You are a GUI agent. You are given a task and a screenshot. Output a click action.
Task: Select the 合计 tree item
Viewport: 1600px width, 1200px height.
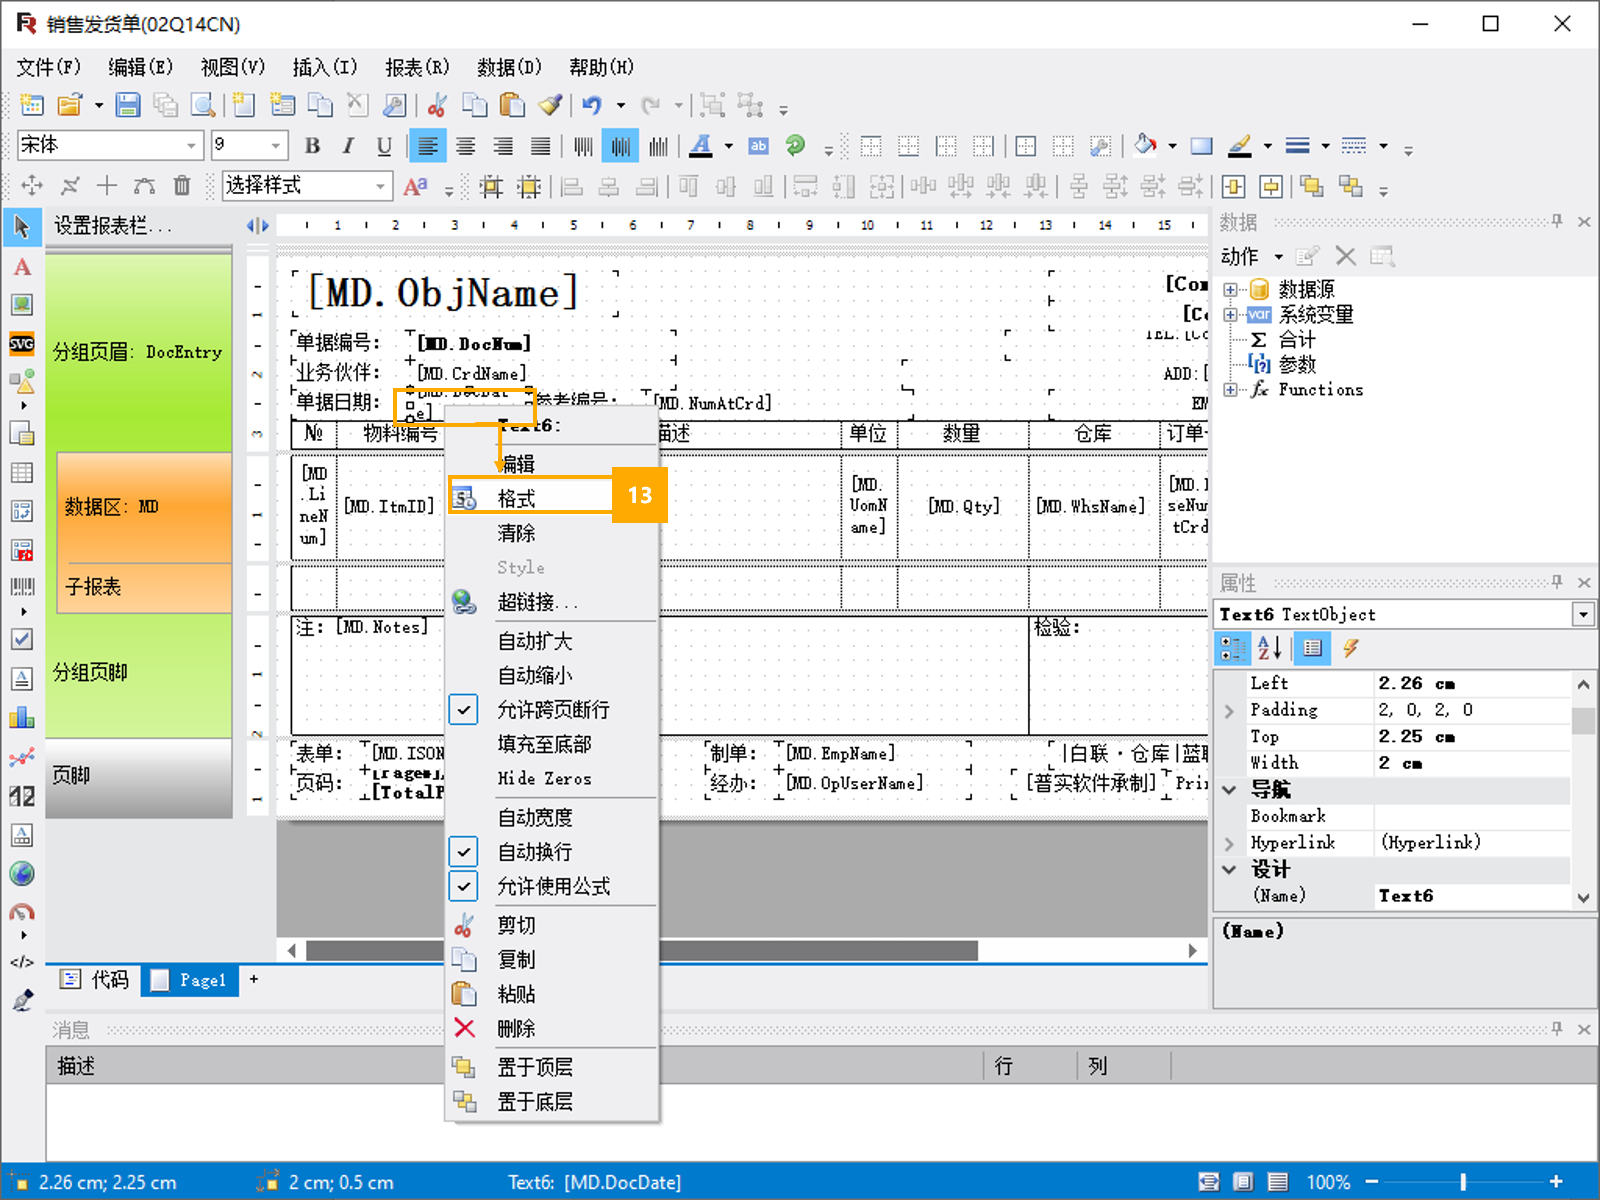1297,340
